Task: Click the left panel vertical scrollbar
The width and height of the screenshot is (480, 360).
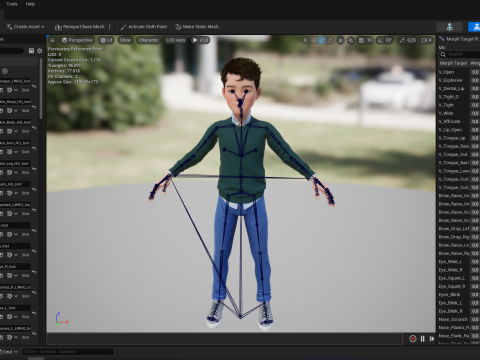Action: 41,88
